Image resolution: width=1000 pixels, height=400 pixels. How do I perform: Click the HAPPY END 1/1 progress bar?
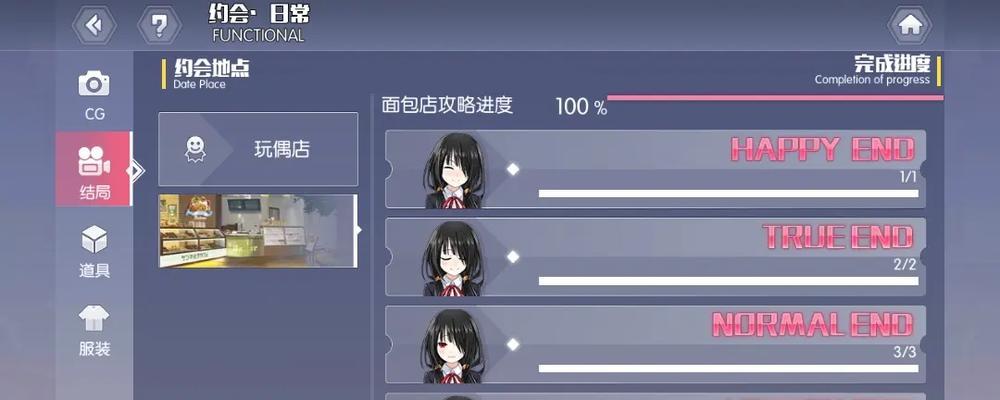728,193
